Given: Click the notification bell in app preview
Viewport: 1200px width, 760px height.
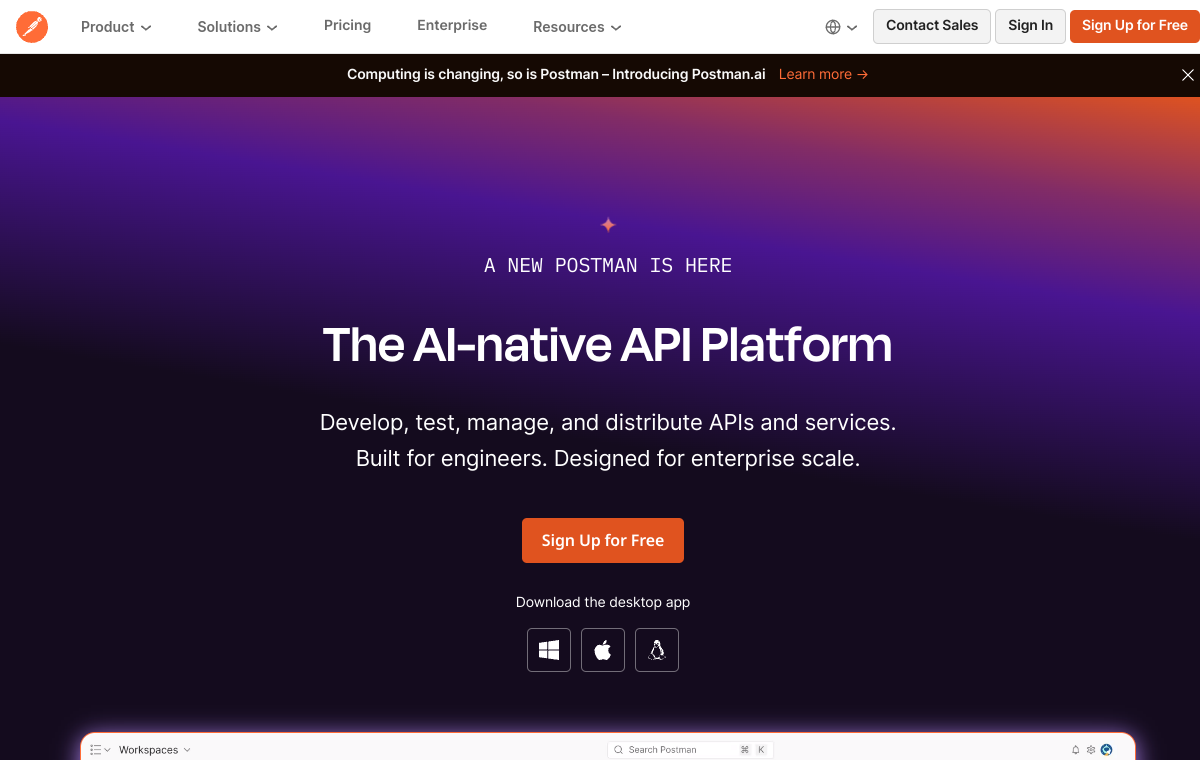Looking at the screenshot, I should (1076, 750).
